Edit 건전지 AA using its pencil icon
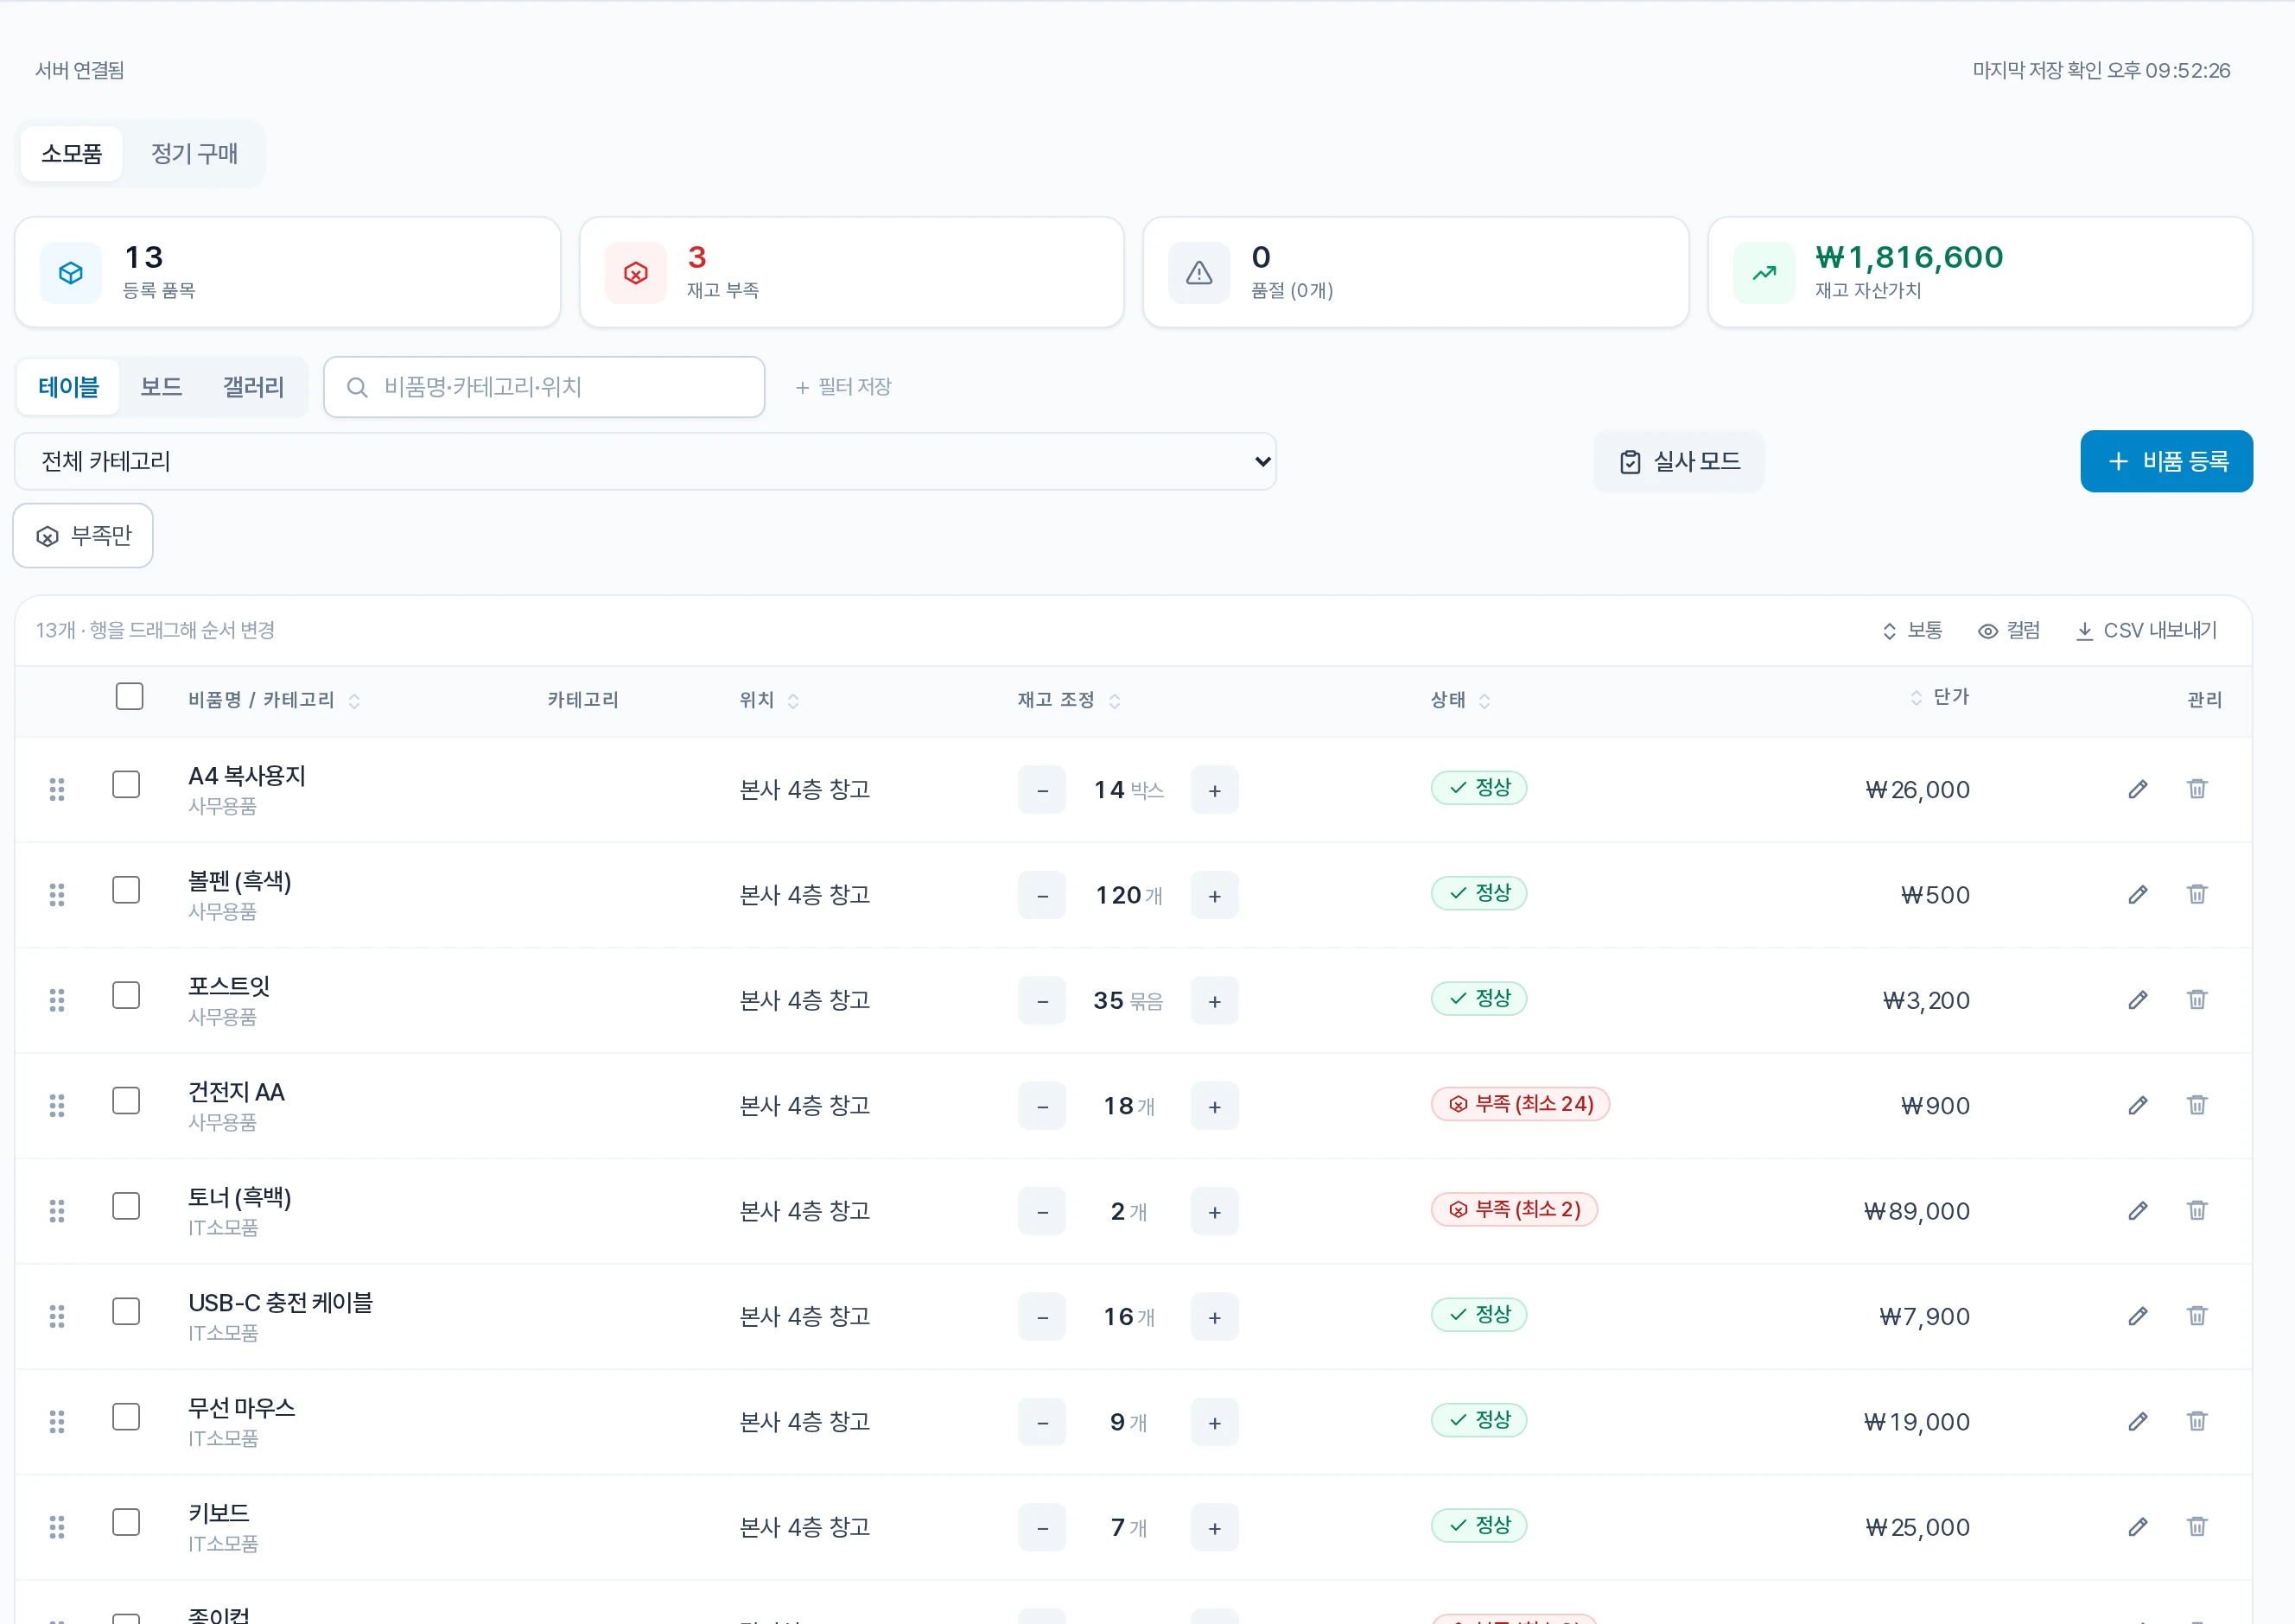Image resolution: width=2295 pixels, height=1624 pixels. click(2138, 1105)
